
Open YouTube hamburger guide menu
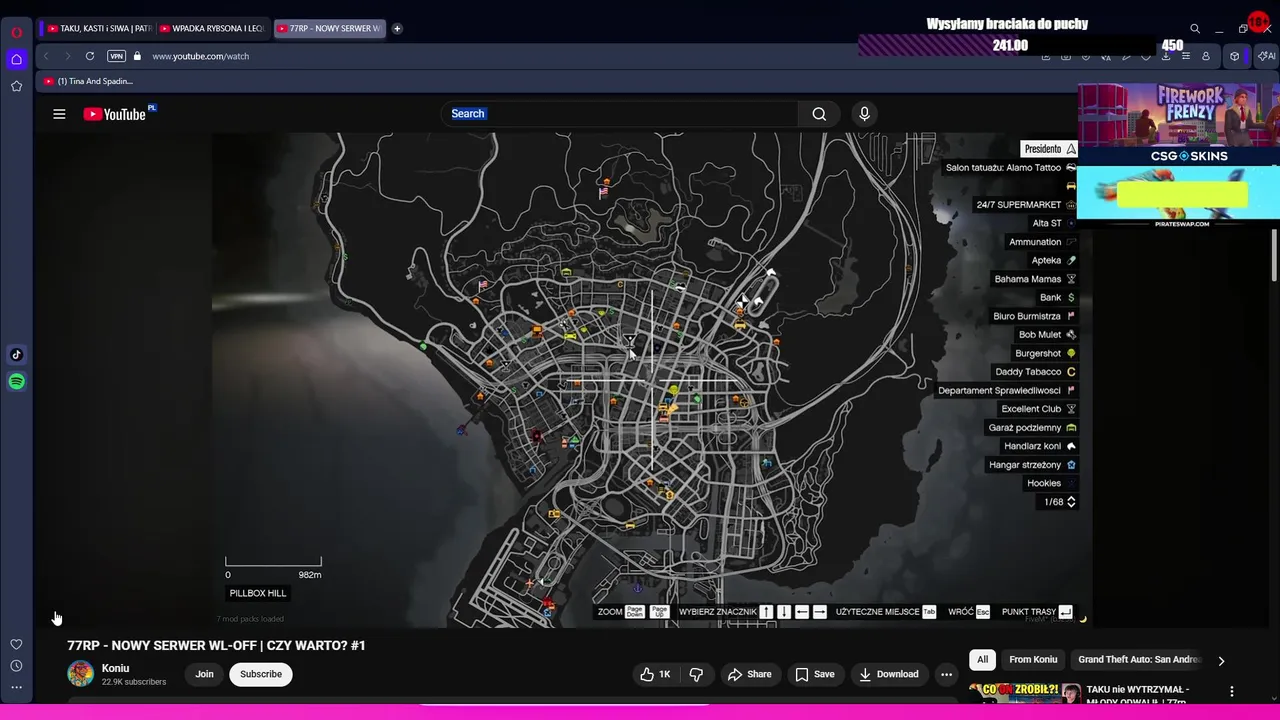point(59,114)
